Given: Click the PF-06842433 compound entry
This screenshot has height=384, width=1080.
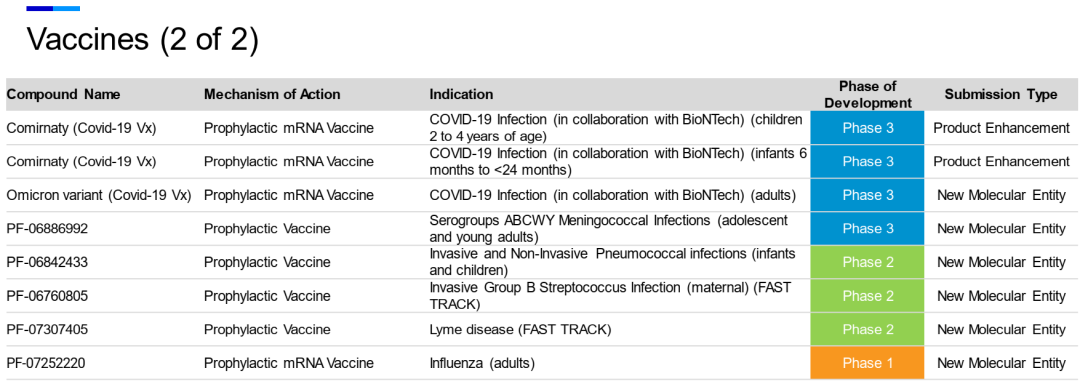Looking at the screenshot, I should [48, 262].
